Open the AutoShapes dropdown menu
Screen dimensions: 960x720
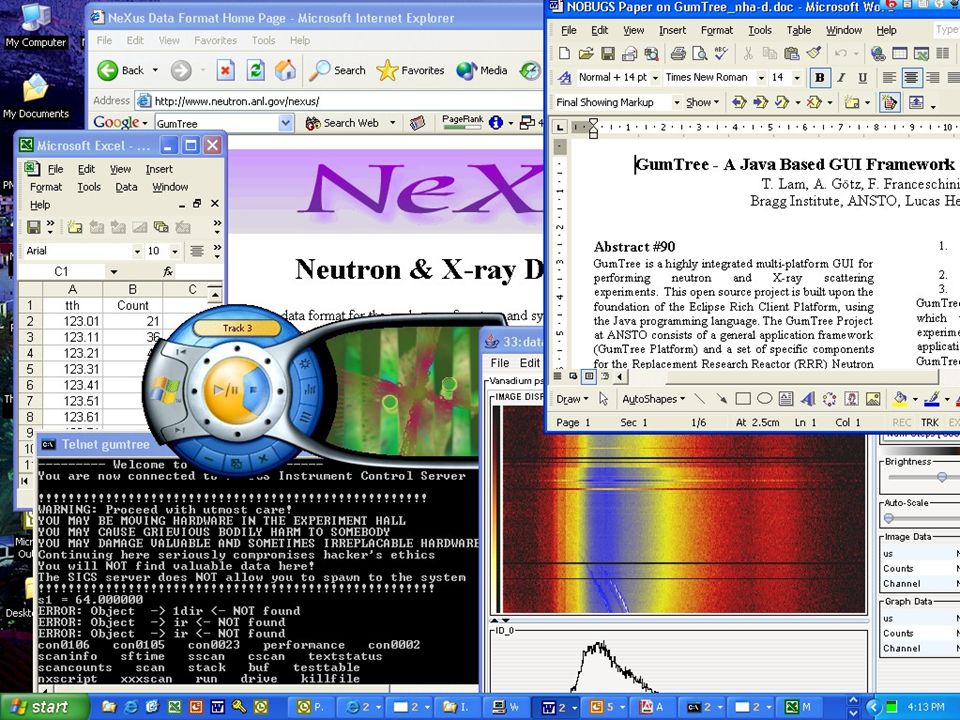point(653,399)
